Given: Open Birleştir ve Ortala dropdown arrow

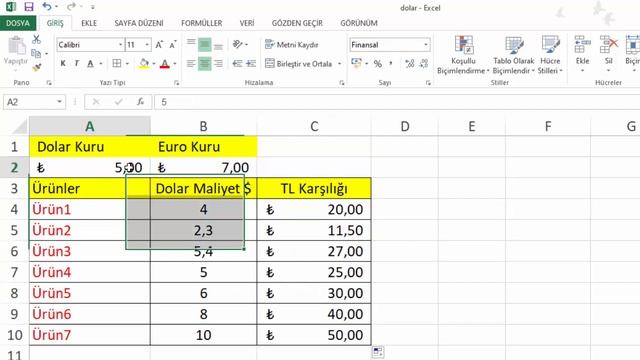Looking at the screenshot, I should point(340,64).
